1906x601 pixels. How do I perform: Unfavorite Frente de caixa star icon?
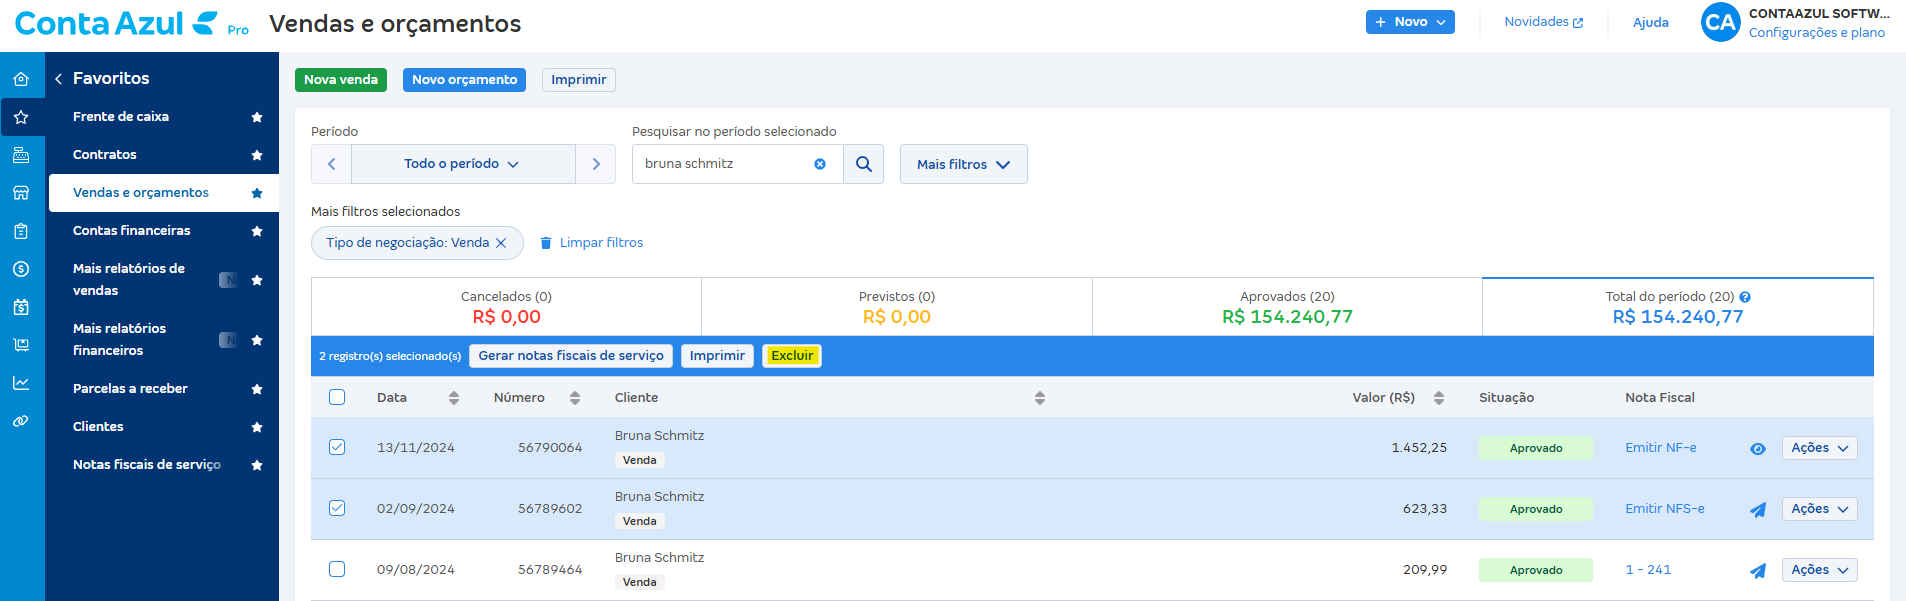click(x=257, y=117)
